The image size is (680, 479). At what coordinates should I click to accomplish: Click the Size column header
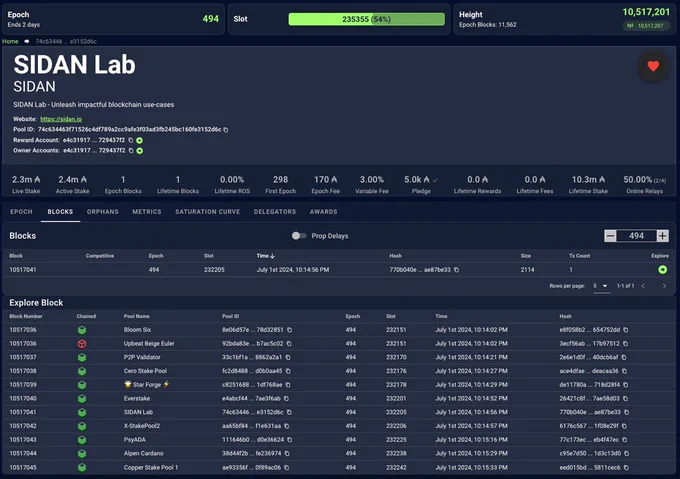click(526, 256)
